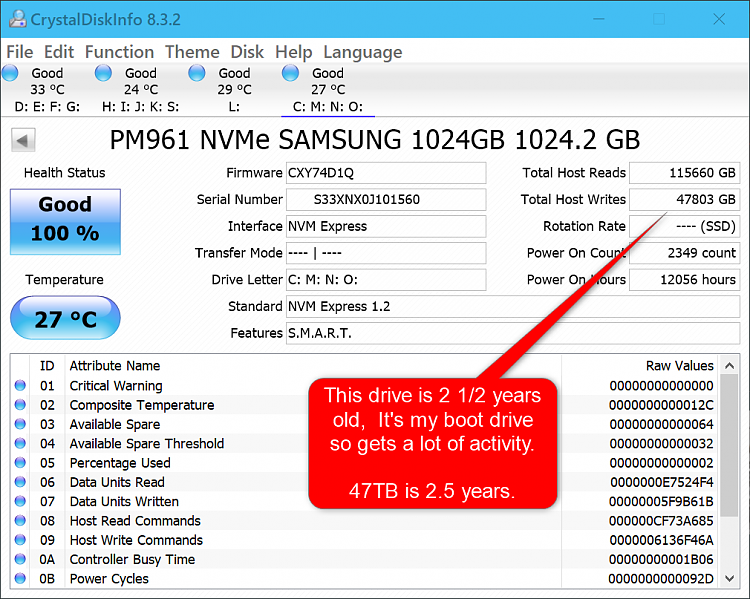Click the Good 100 % health status button
The image size is (750, 599).
65,222
